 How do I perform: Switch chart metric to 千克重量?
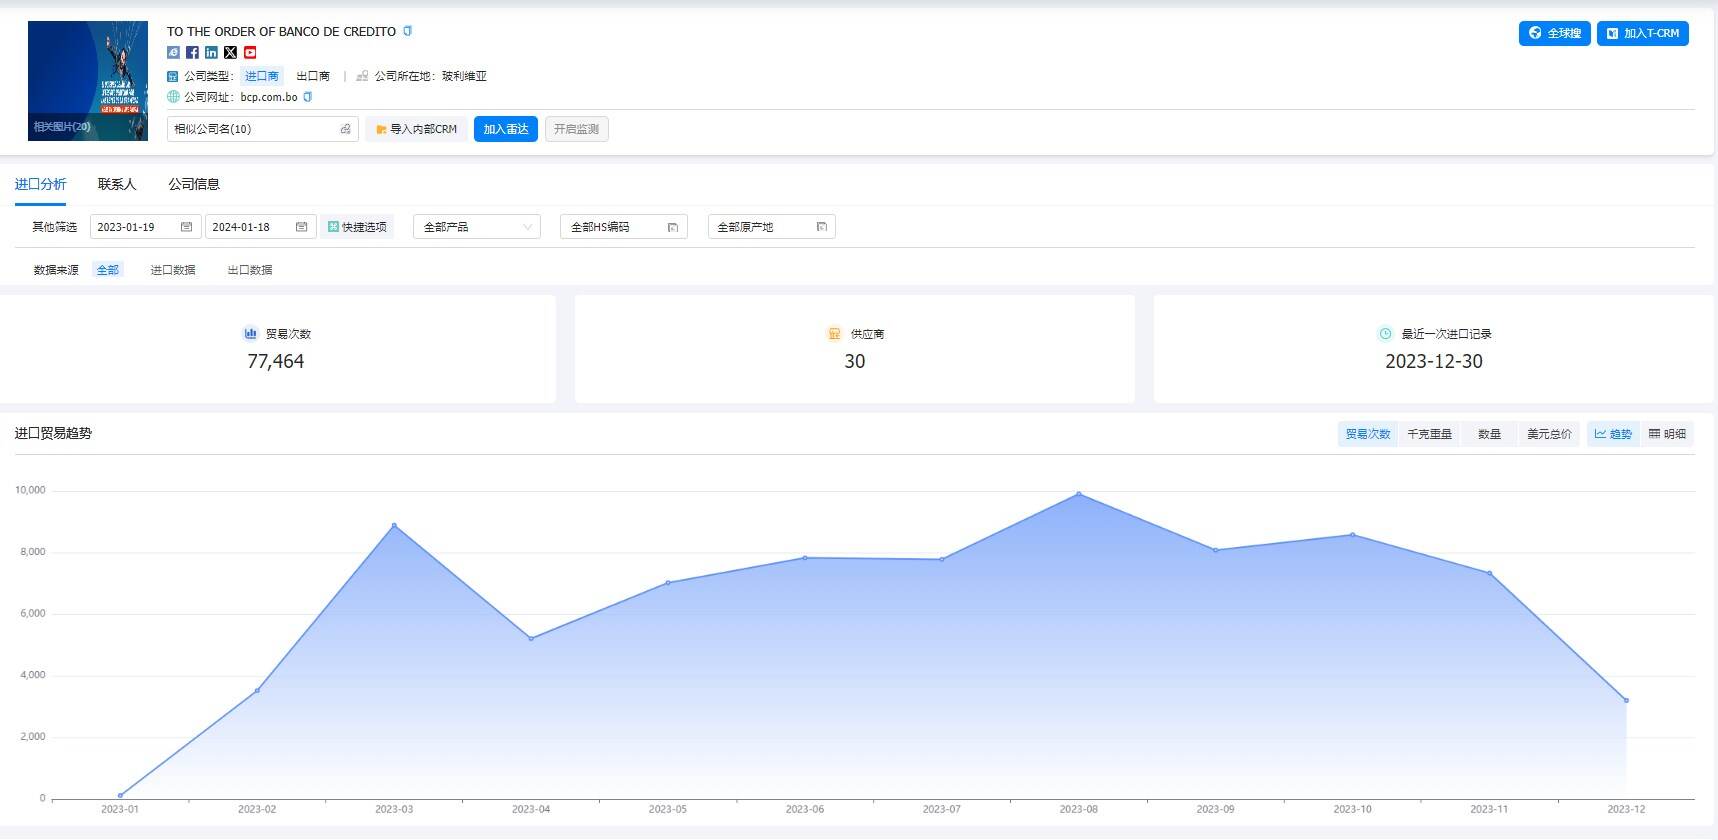(x=1429, y=434)
